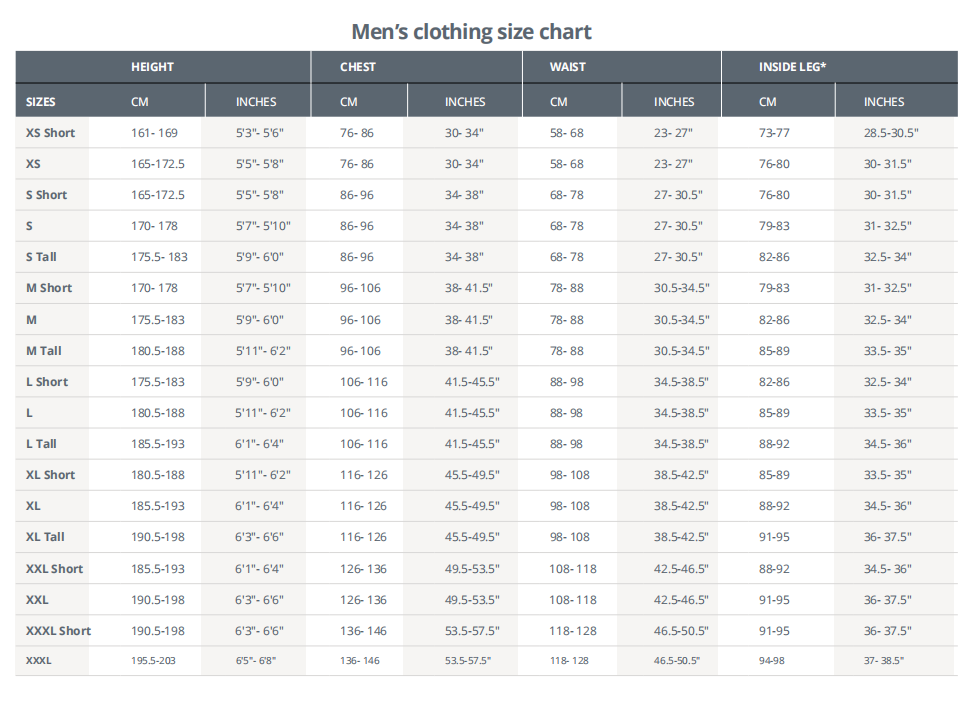Select the M Tall size row label
The height and width of the screenshot is (706, 971).
pyautogui.click(x=44, y=351)
